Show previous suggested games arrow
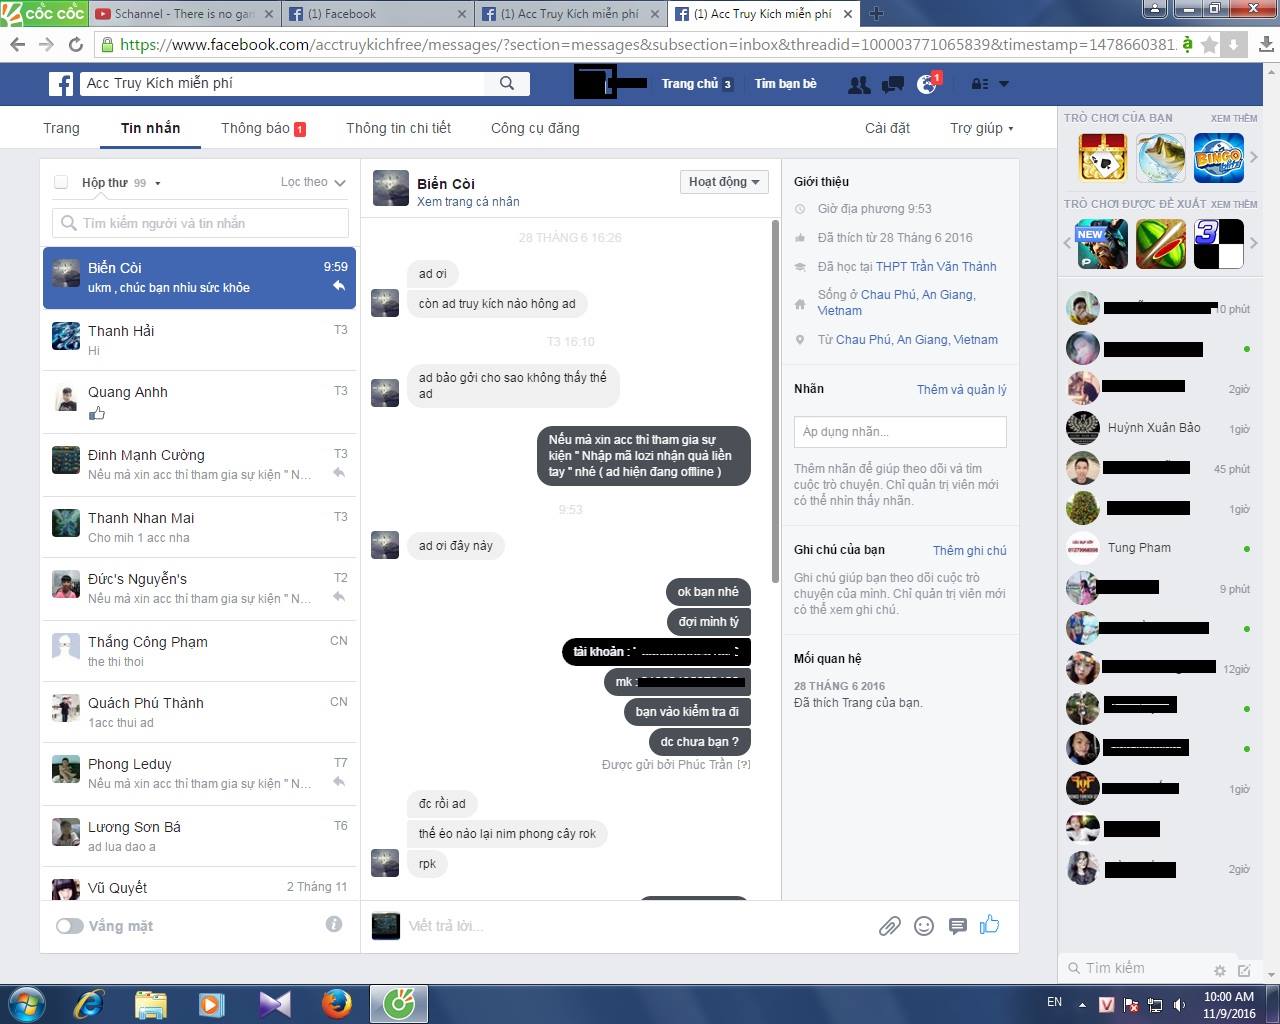The image size is (1280, 1024). pos(1068,243)
